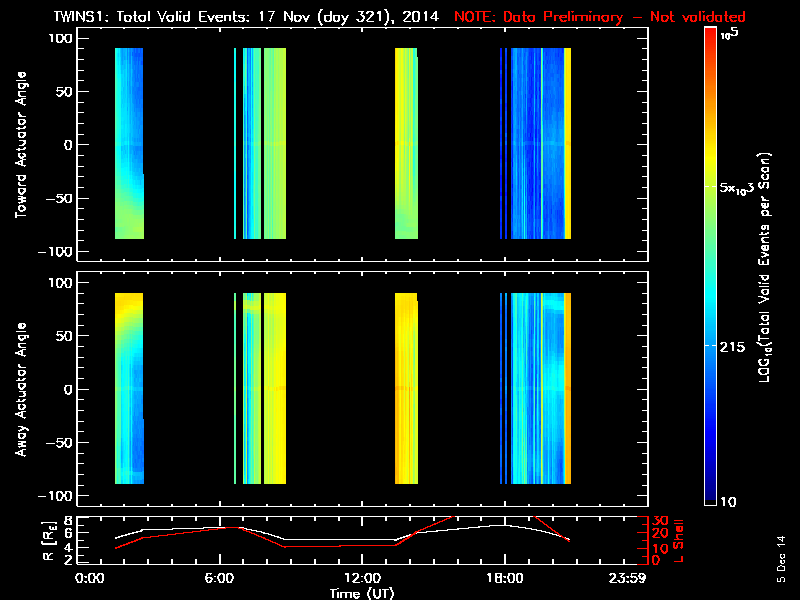
Task: Click the '23:59' time tick label
Action: [x=627, y=578]
